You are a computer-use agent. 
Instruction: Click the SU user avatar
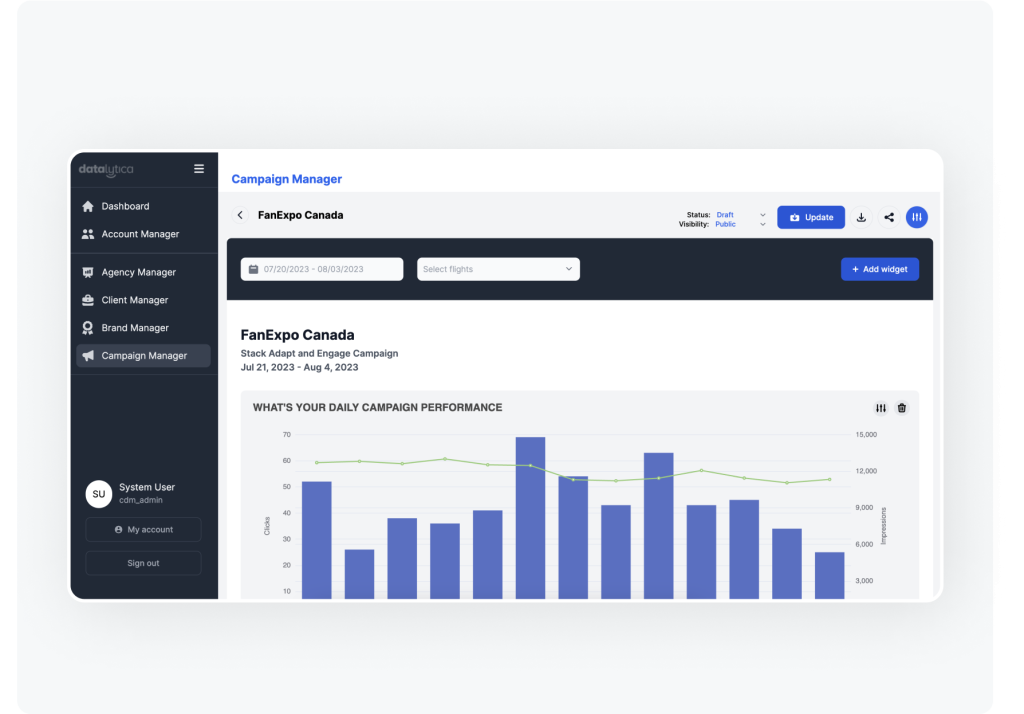tap(99, 494)
